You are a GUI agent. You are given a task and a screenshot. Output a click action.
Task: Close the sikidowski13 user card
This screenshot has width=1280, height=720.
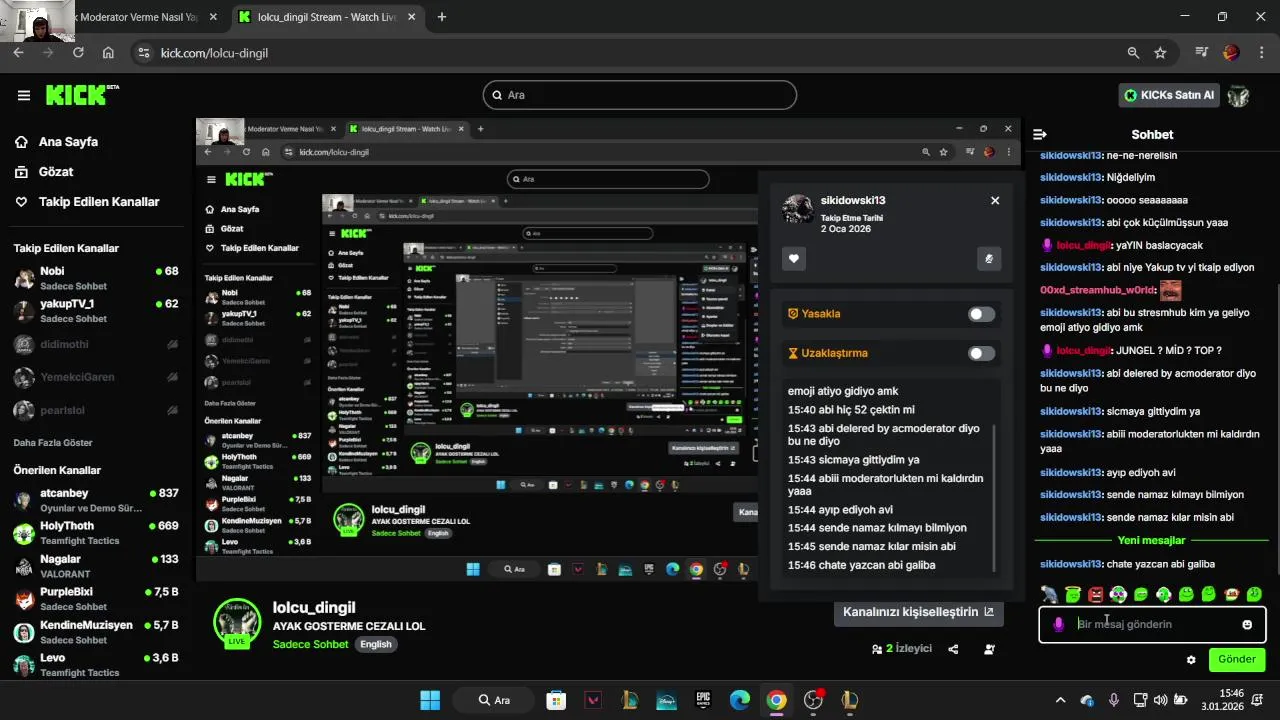click(x=995, y=200)
